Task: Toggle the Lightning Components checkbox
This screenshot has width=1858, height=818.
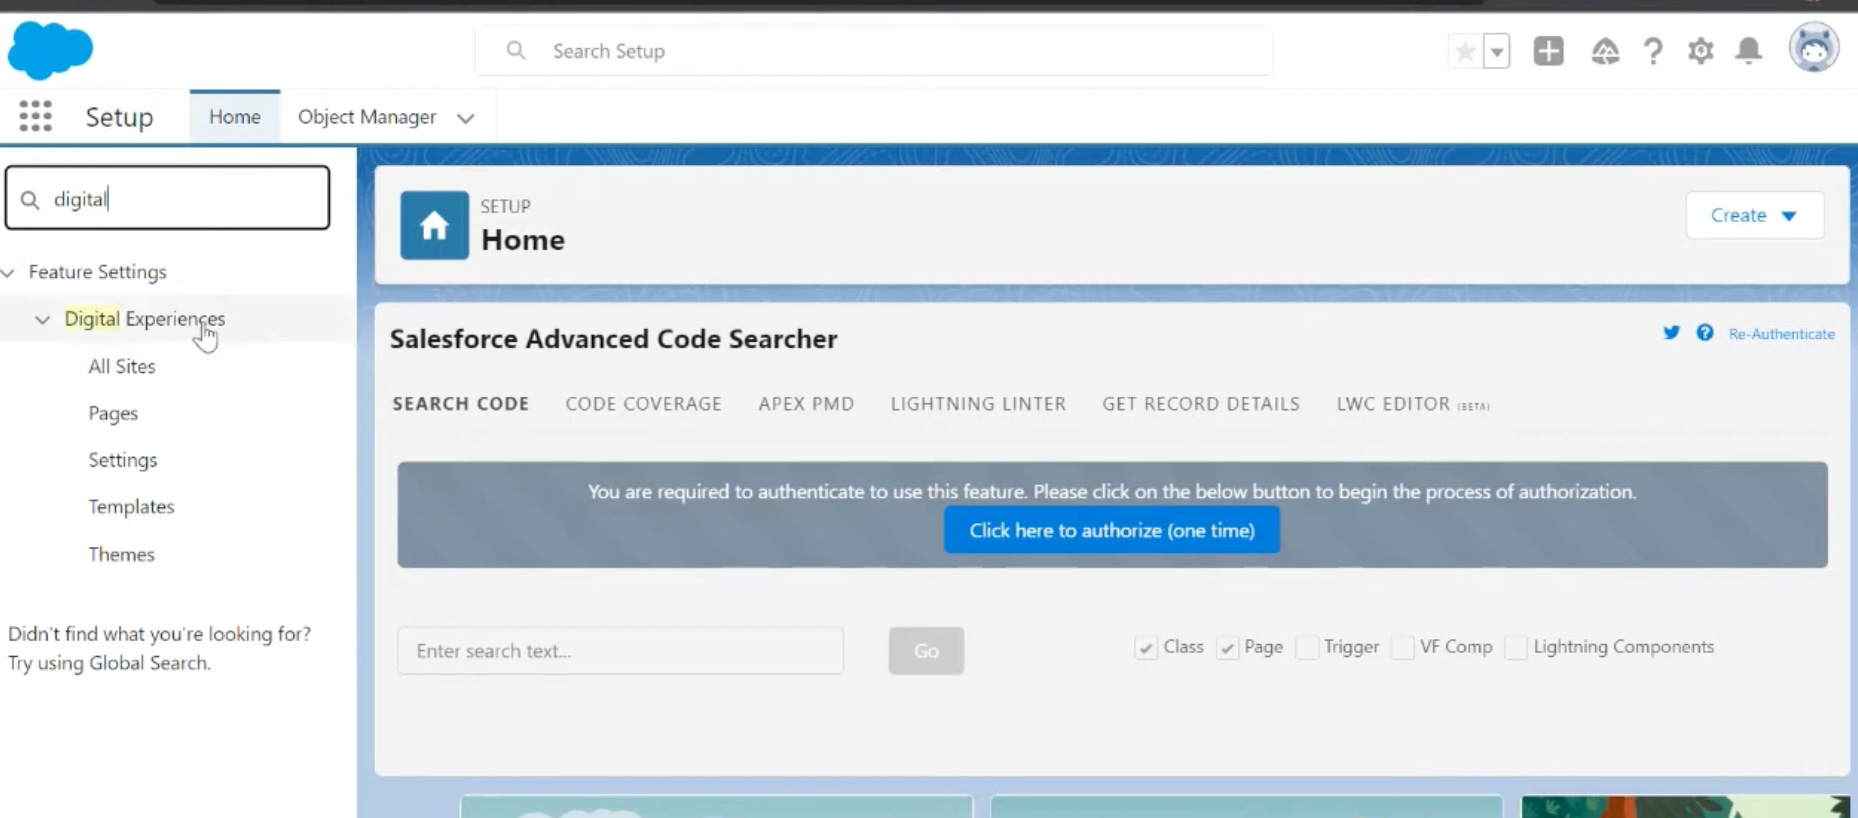Action: pyautogui.click(x=1516, y=648)
